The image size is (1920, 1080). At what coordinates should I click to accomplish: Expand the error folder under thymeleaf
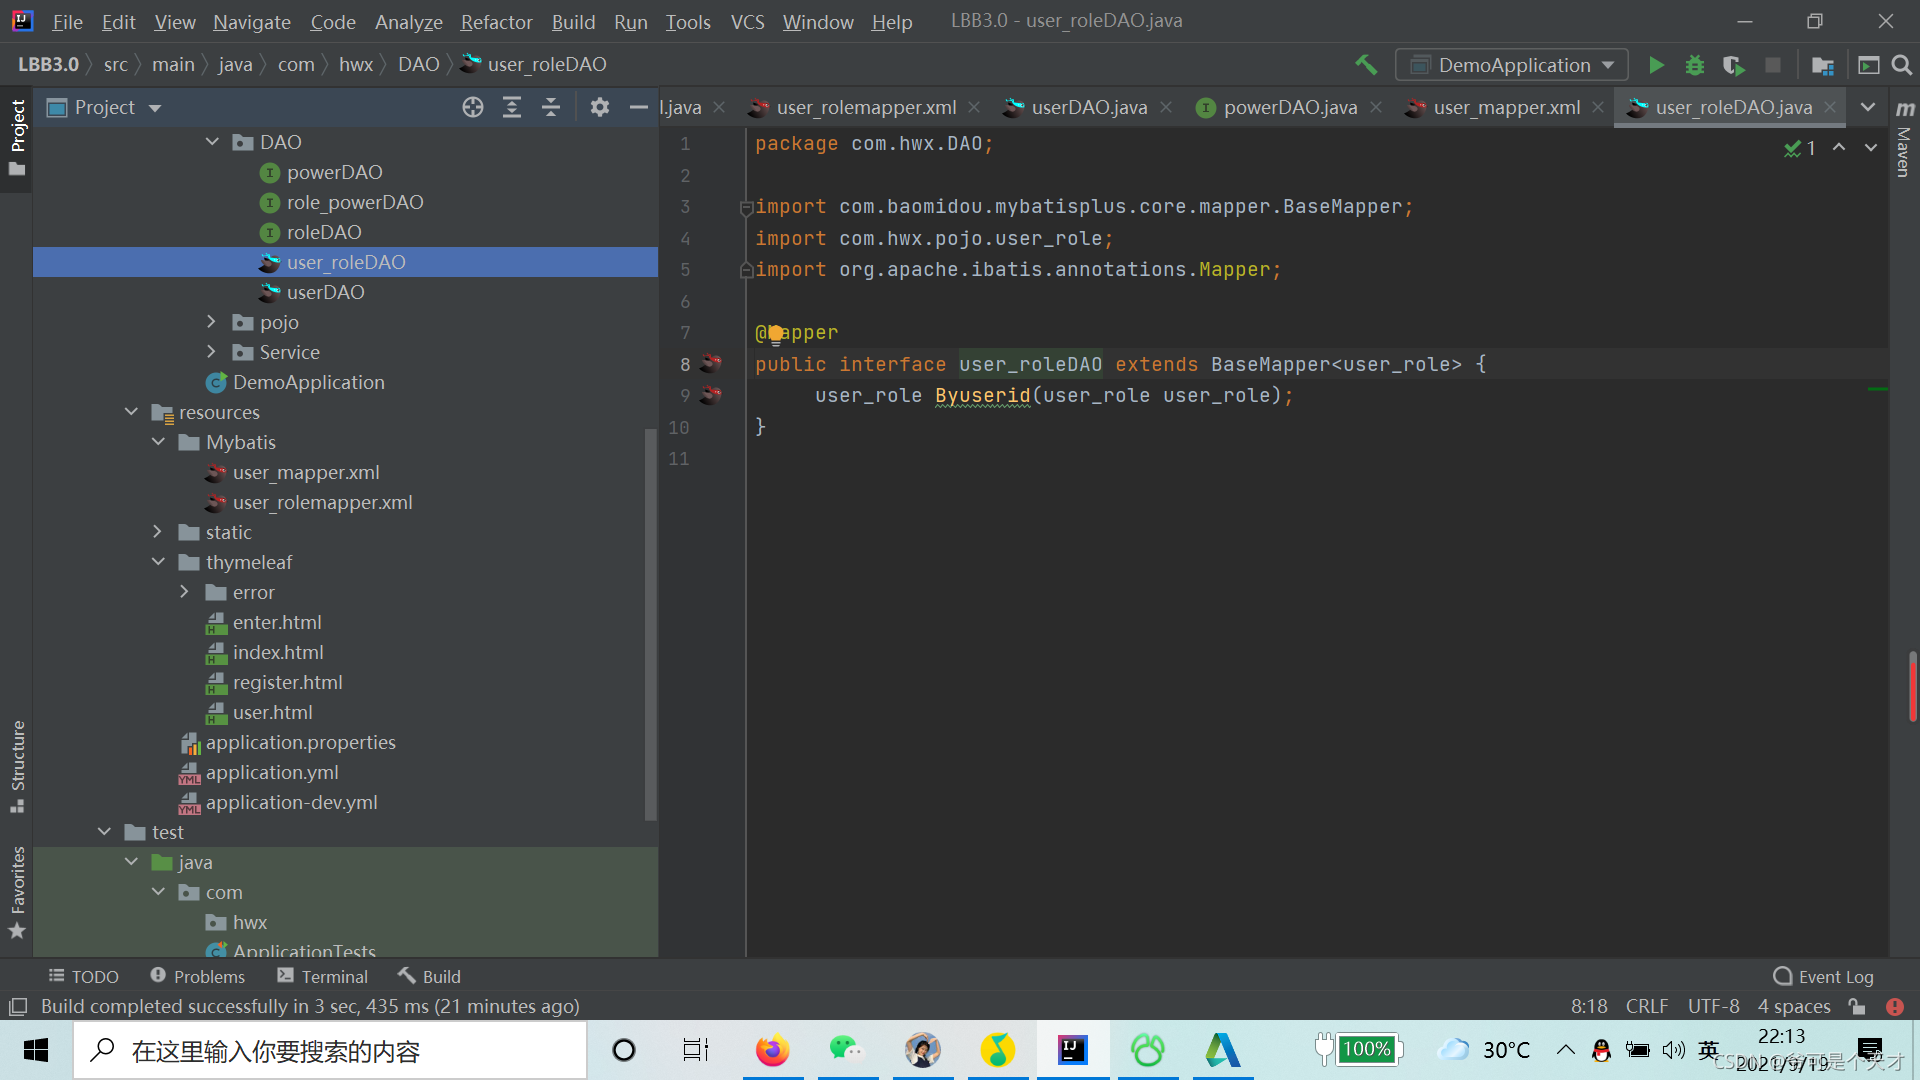[187, 591]
